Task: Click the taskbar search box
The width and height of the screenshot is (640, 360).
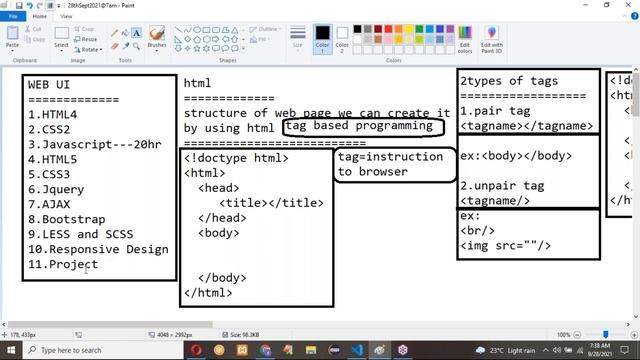Action: [103, 350]
